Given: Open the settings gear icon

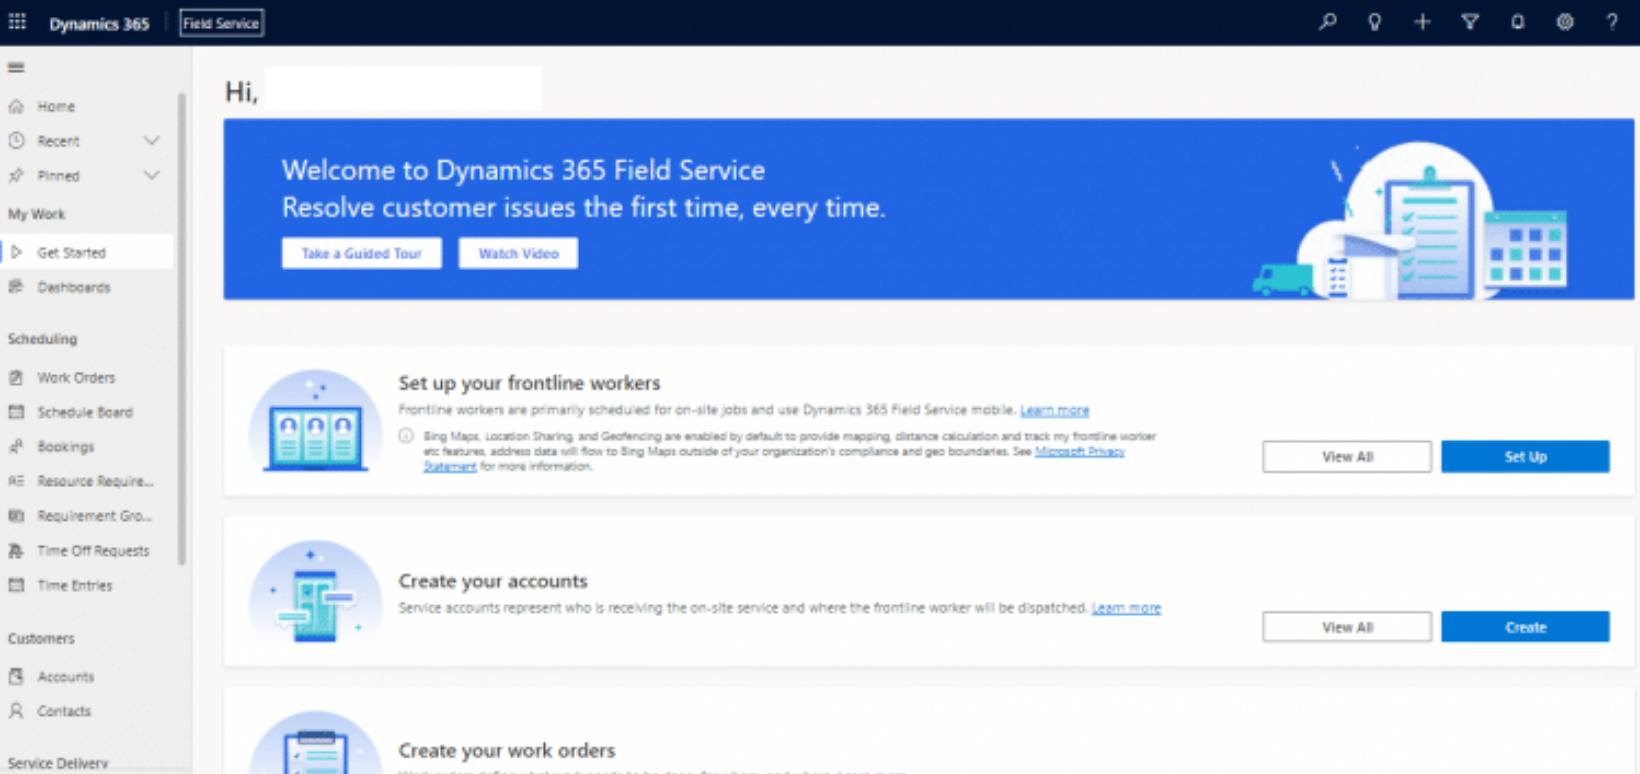Looking at the screenshot, I should (x=1565, y=22).
